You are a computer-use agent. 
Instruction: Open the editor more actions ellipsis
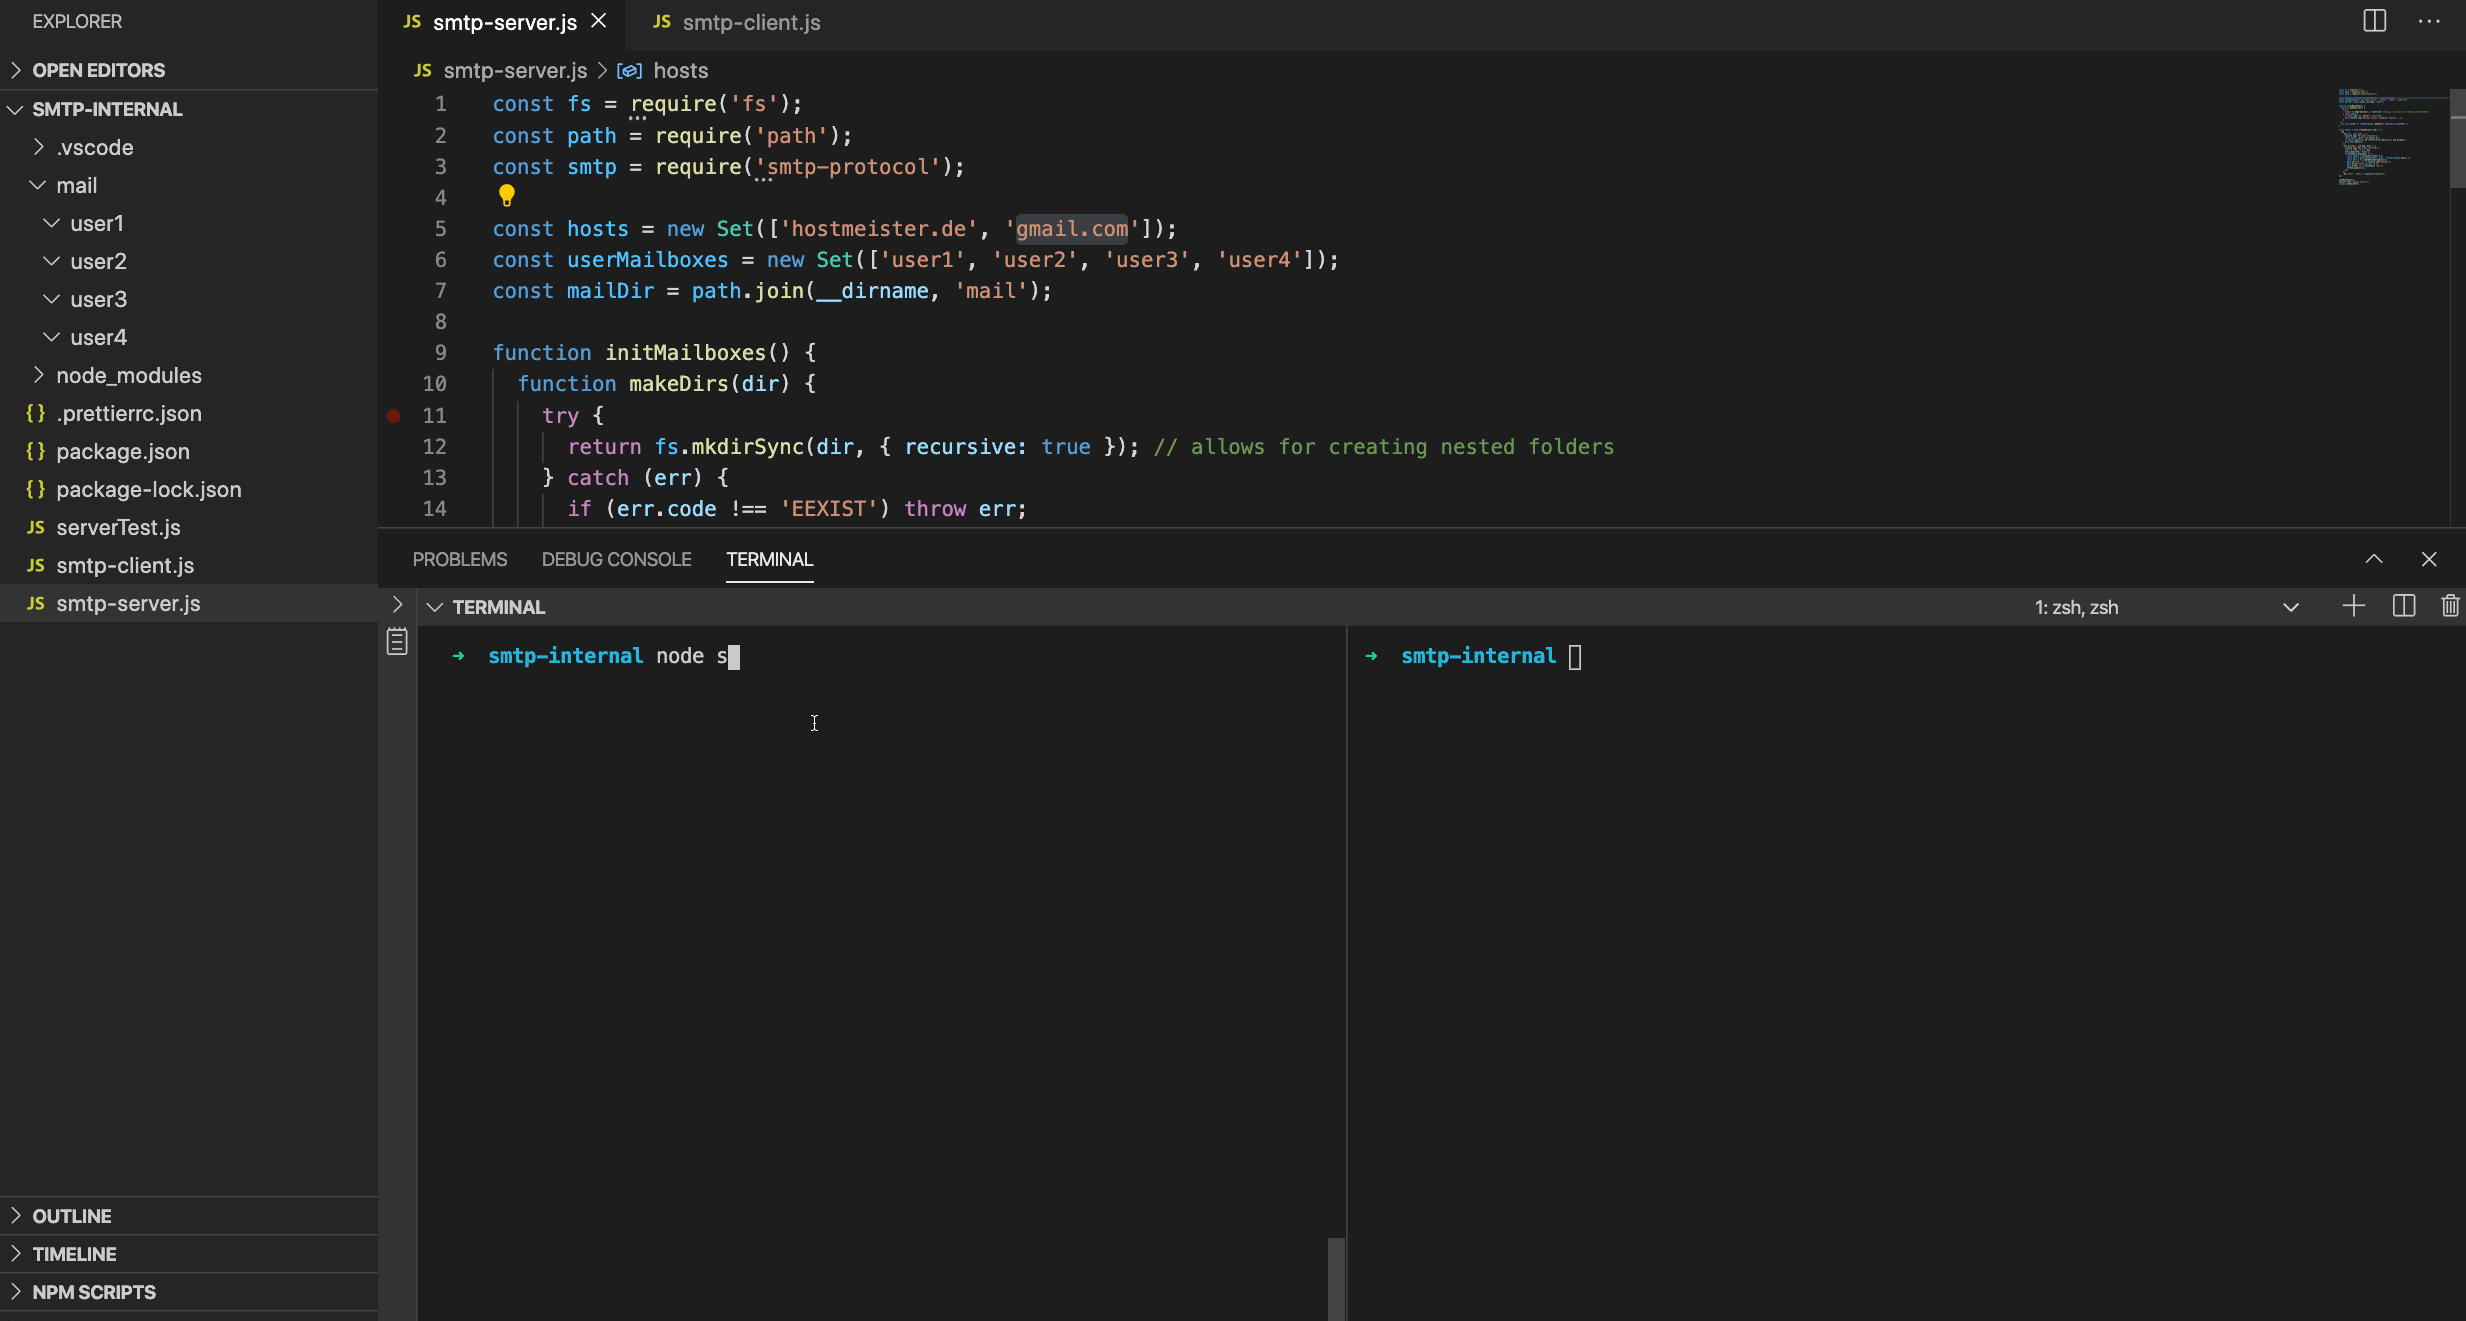click(x=2429, y=21)
